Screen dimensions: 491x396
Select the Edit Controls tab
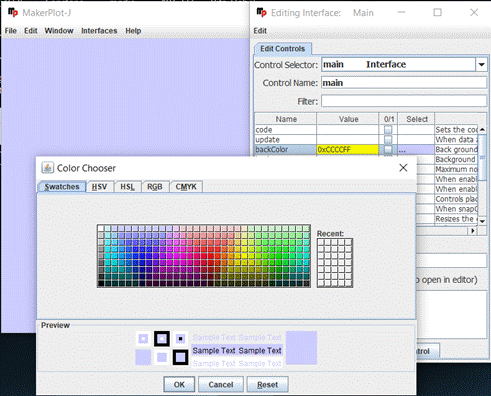coord(283,49)
